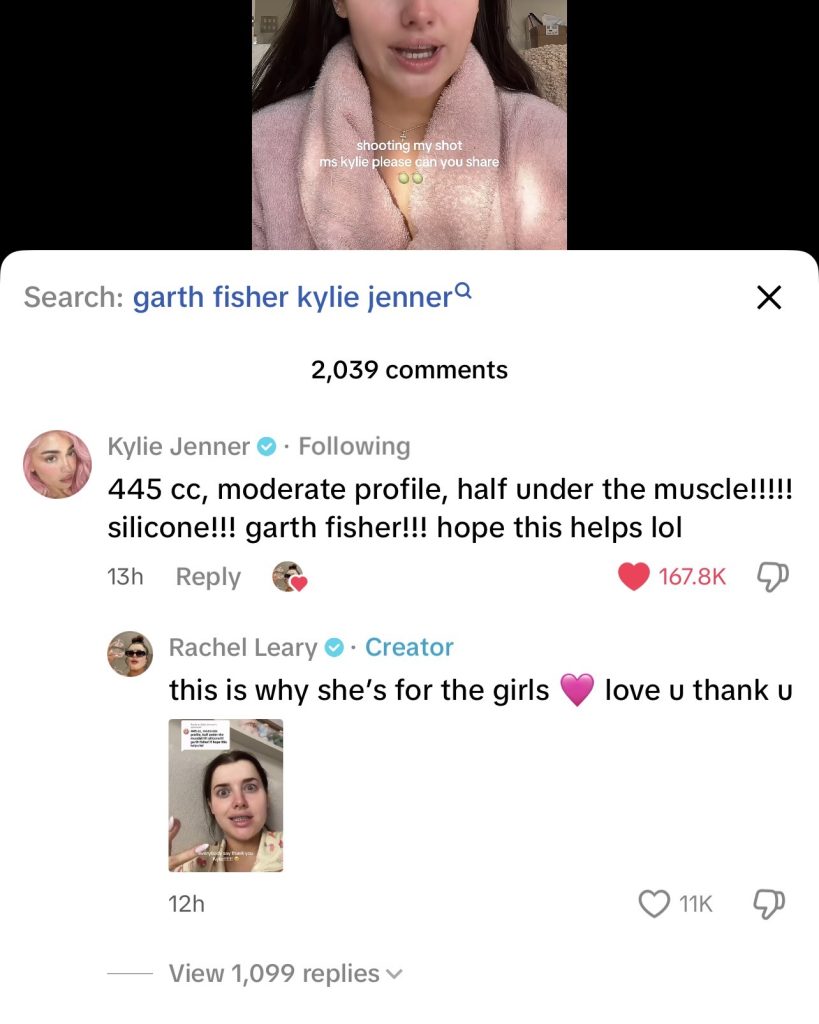Open the Rachel Leary username link
This screenshot has height=1024, width=819.
(242, 648)
